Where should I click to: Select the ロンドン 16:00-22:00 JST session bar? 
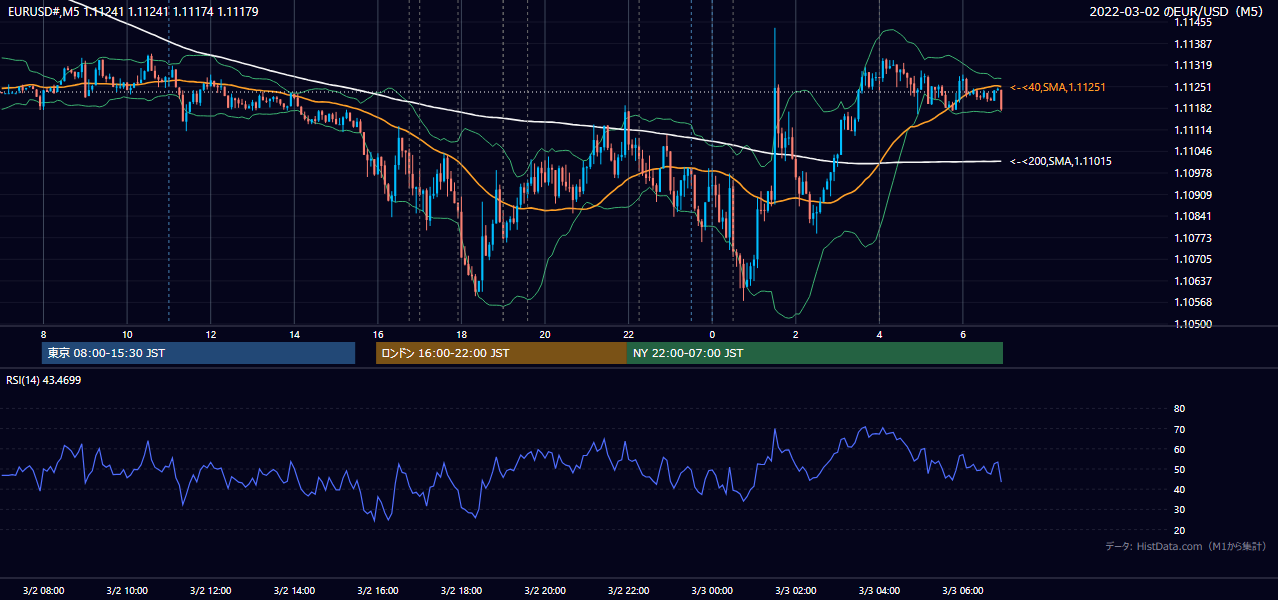501,353
